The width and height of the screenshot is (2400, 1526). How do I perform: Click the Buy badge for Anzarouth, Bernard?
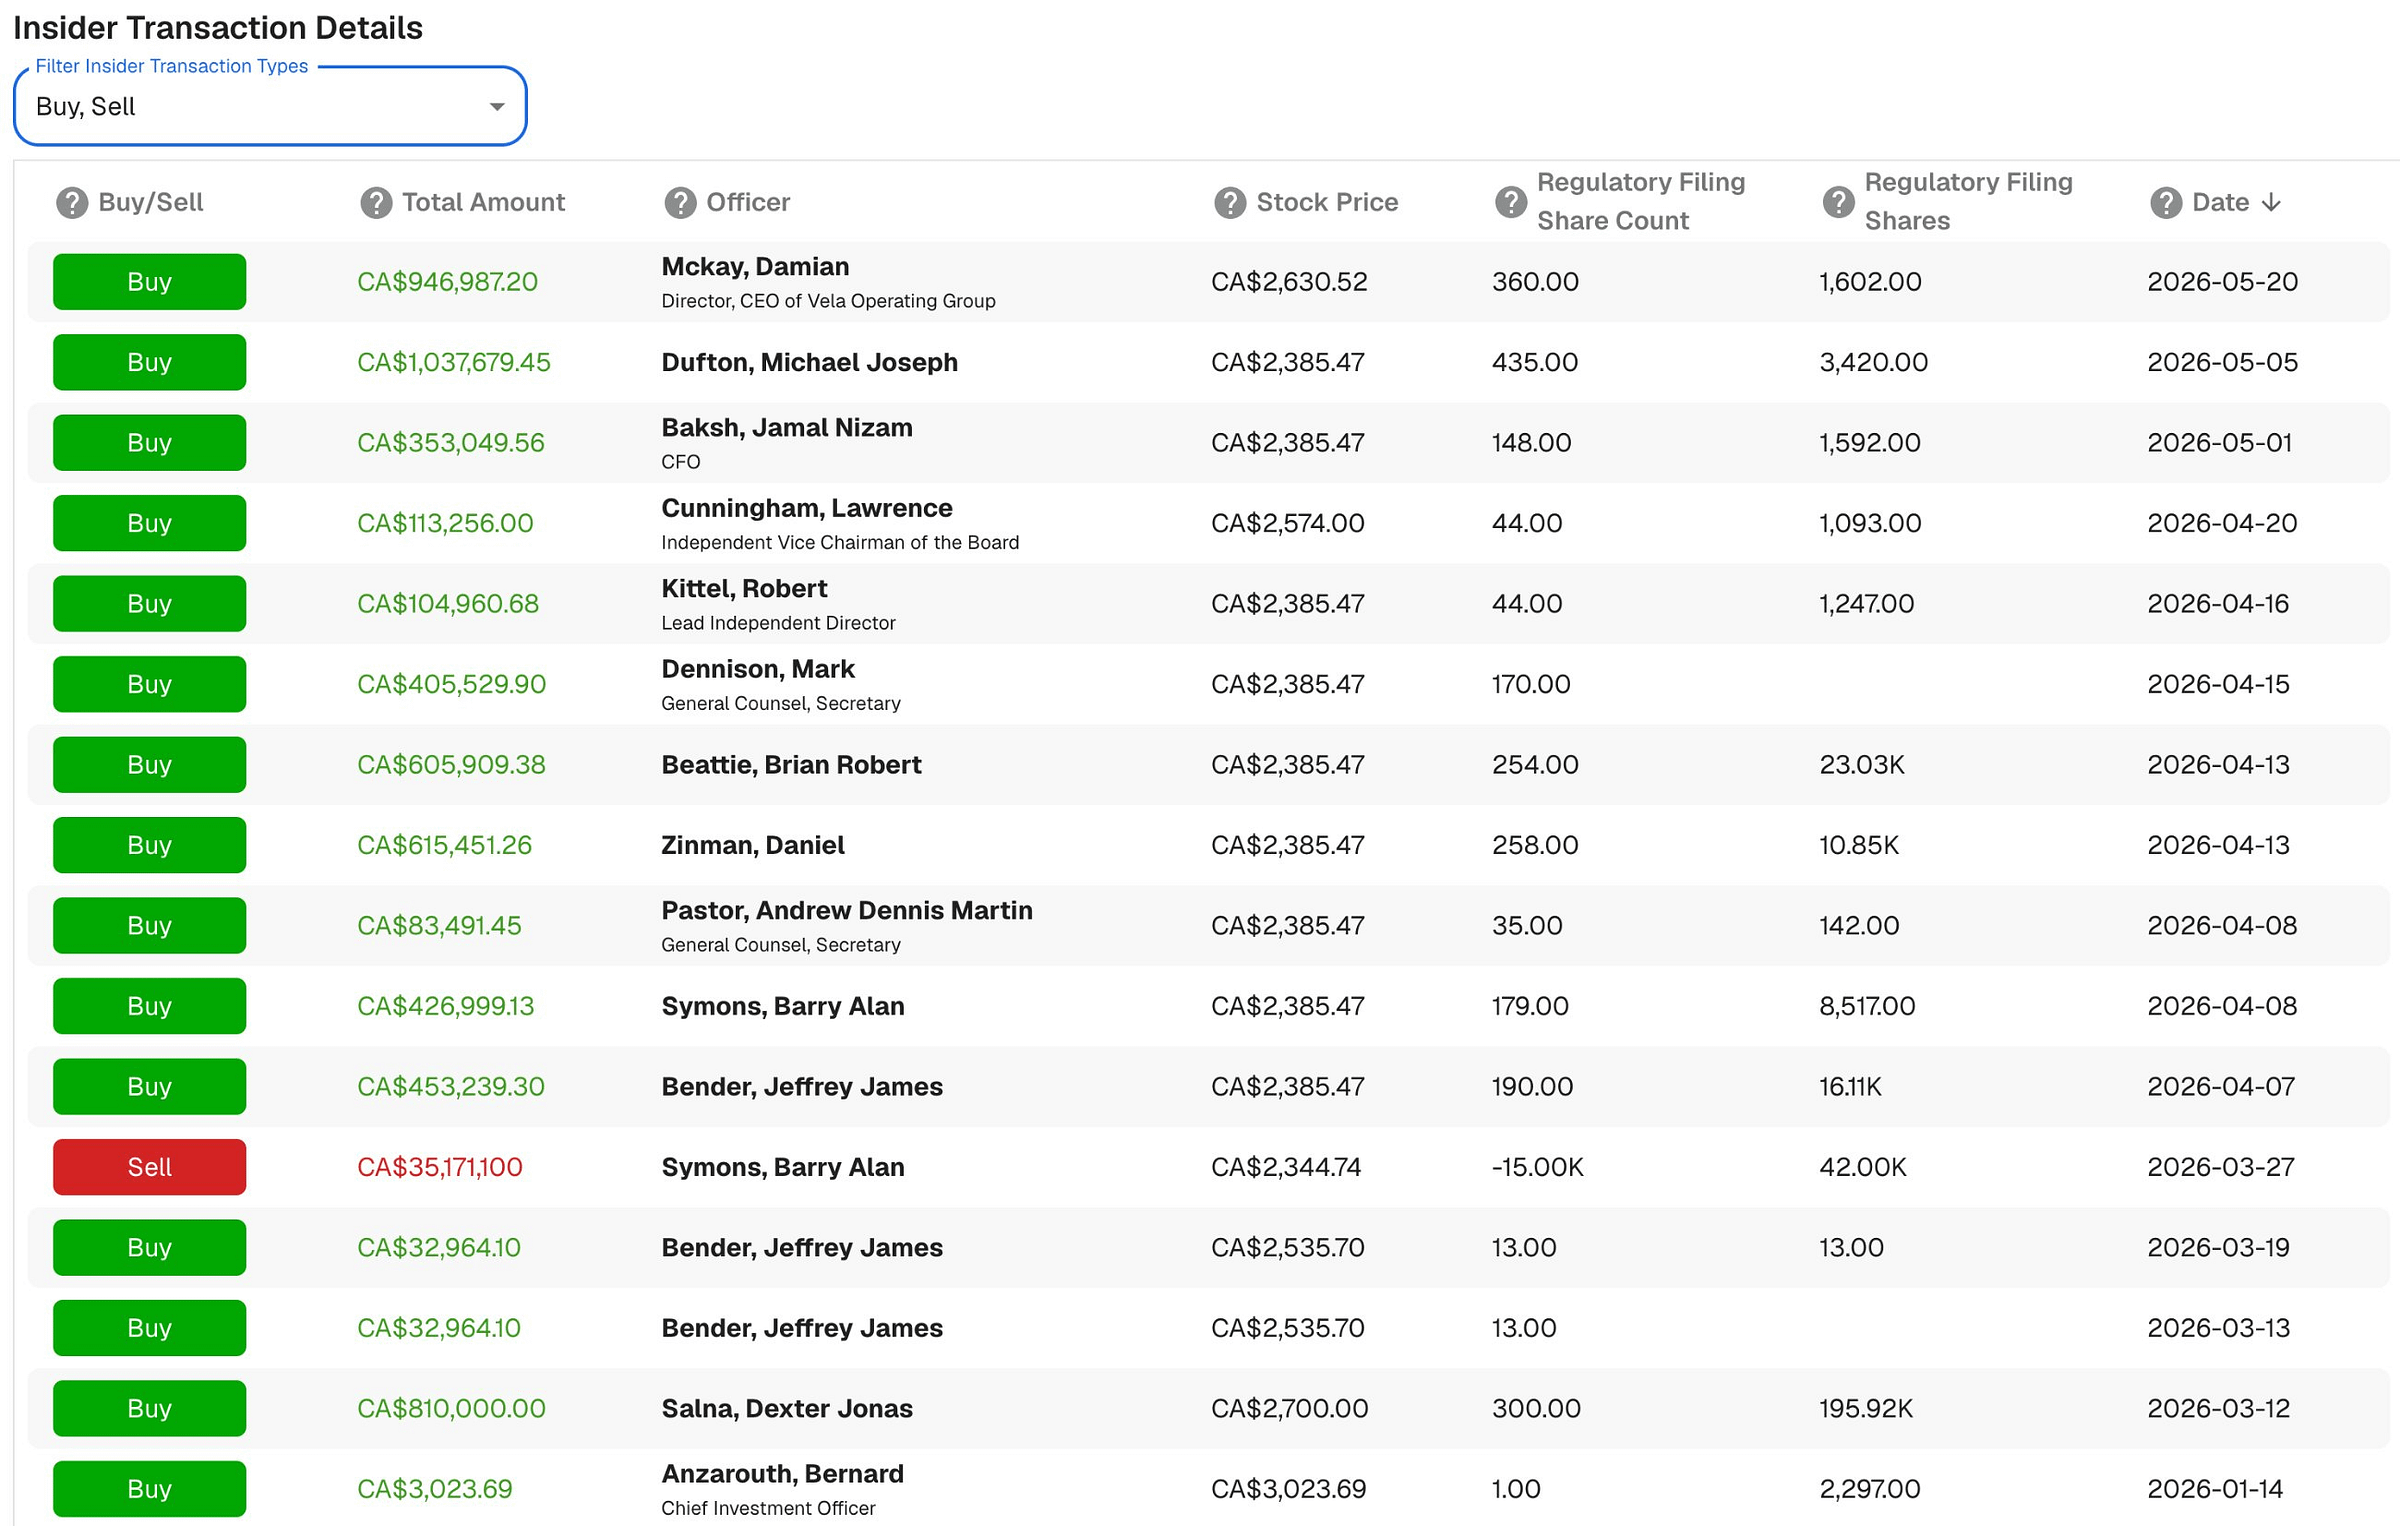pyautogui.click(x=150, y=1489)
